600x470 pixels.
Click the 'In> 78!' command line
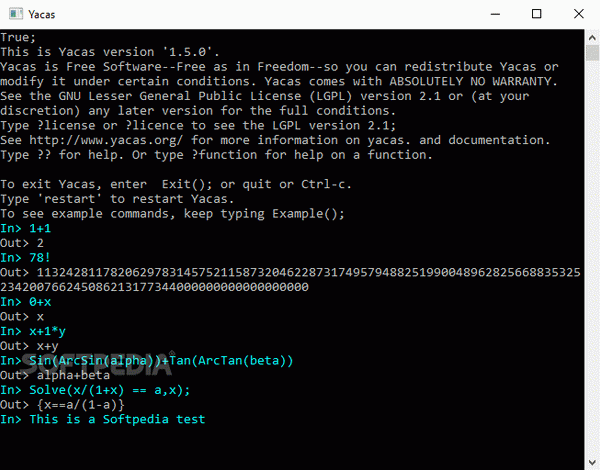25,258
